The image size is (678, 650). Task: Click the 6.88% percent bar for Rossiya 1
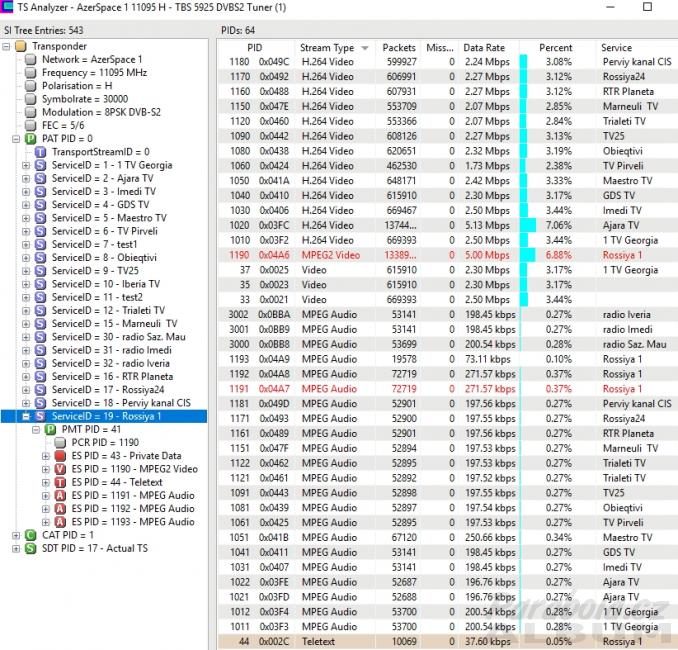coord(528,255)
